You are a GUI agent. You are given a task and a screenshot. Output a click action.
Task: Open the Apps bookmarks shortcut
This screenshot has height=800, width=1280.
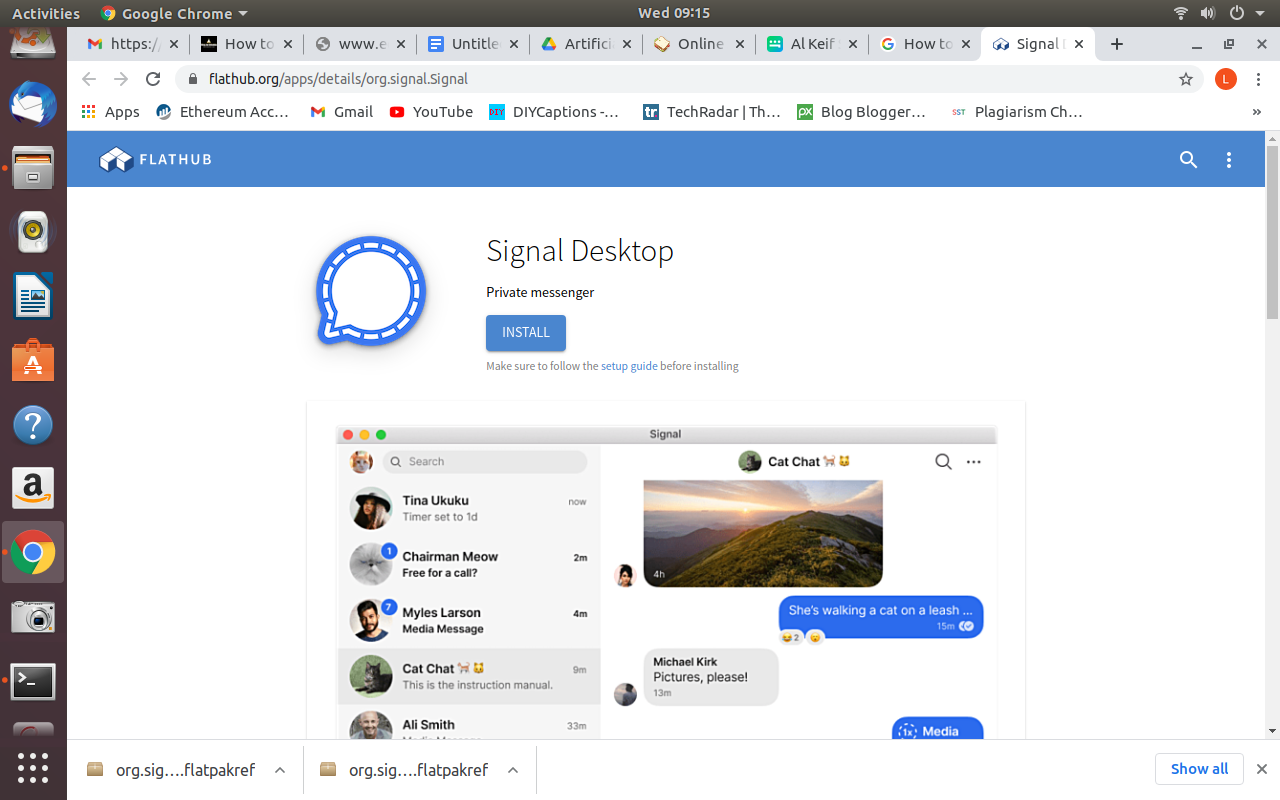click(110, 112)
